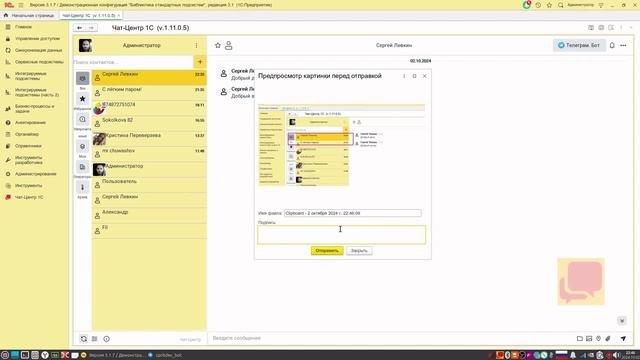Open the Кристина Переверзева chat
The width and height of the screenshot is (640, 360).
[149, 139]
